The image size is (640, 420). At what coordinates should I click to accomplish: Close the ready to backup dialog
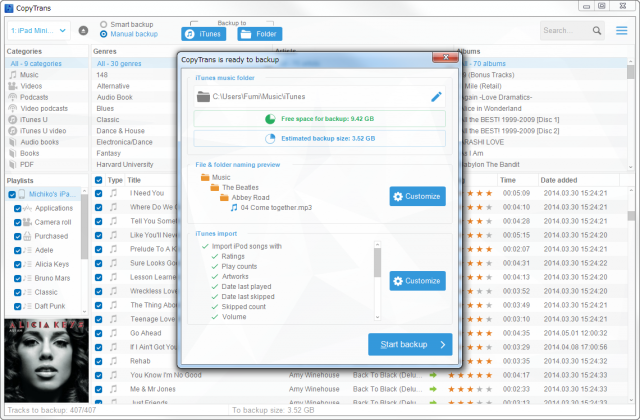pyautogui.click(x=445, y=57)
